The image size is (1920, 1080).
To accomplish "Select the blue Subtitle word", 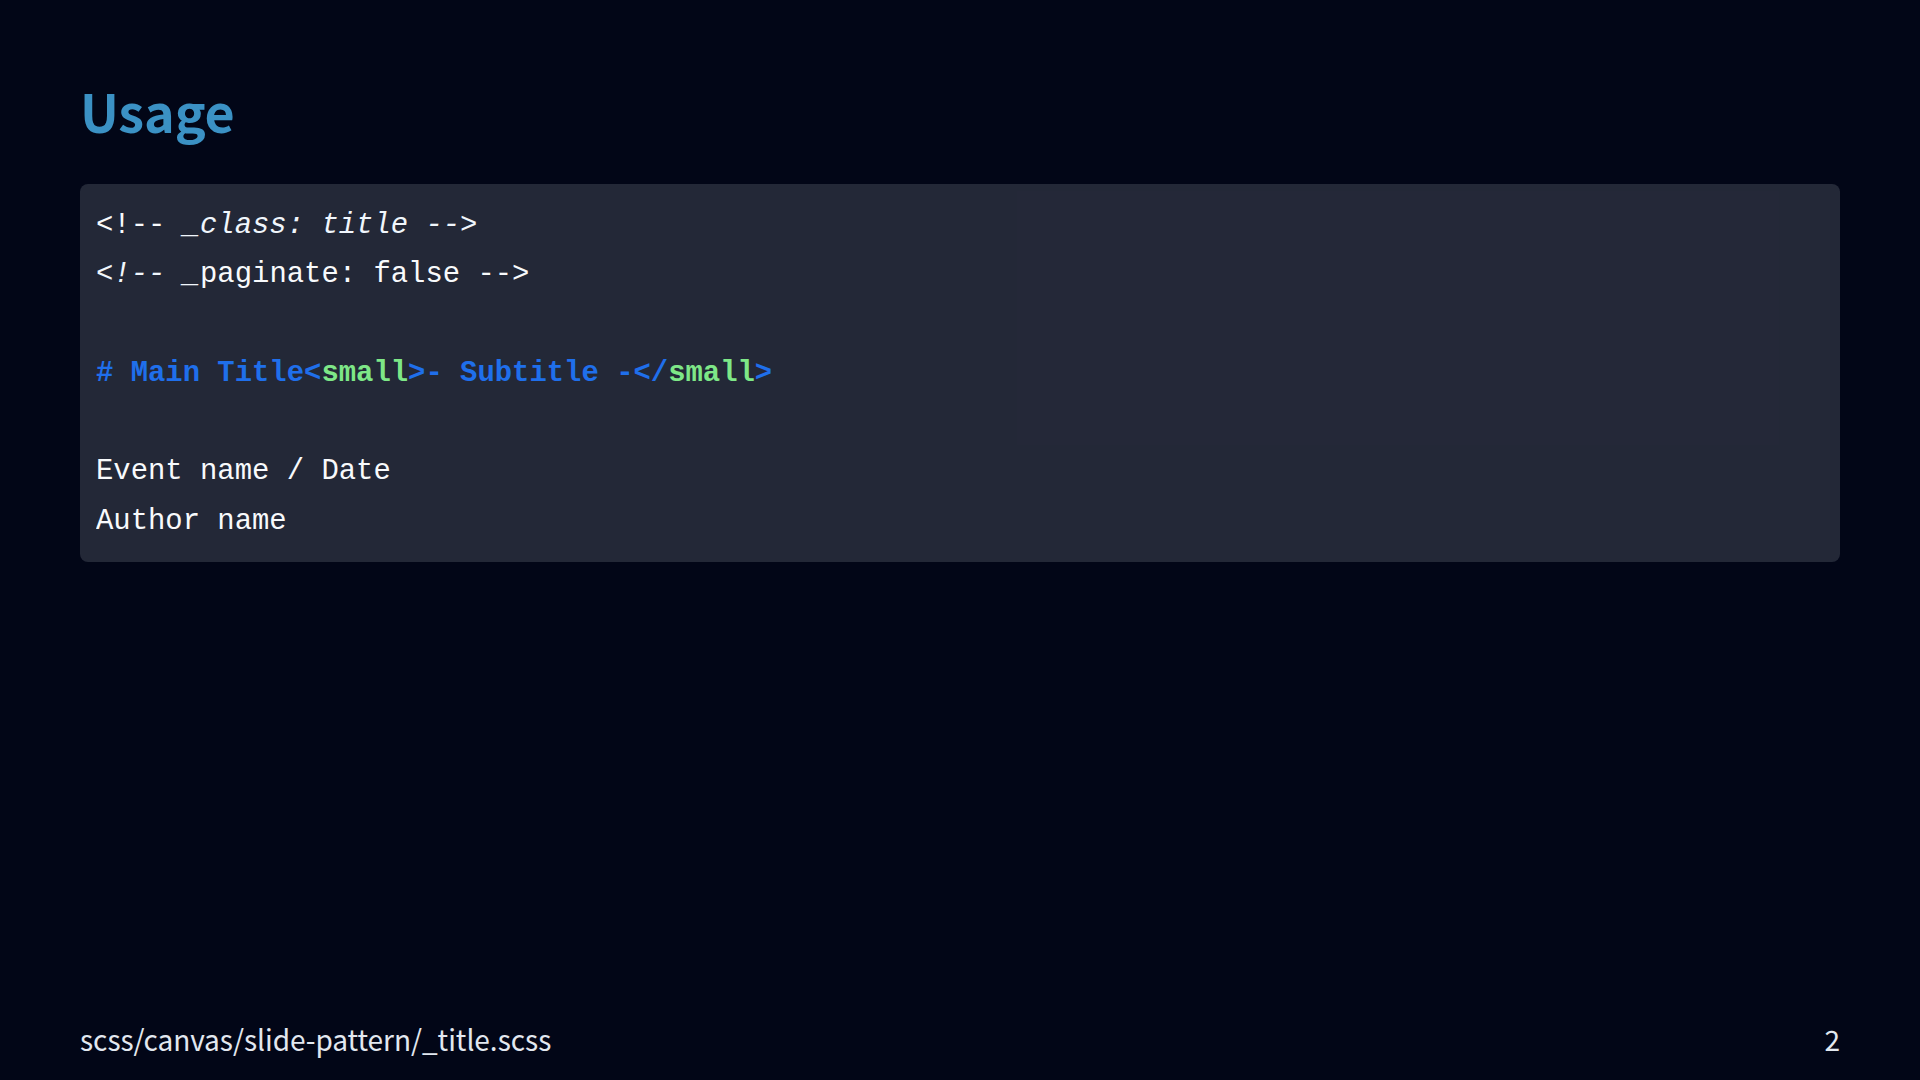I will click(528, 372).
